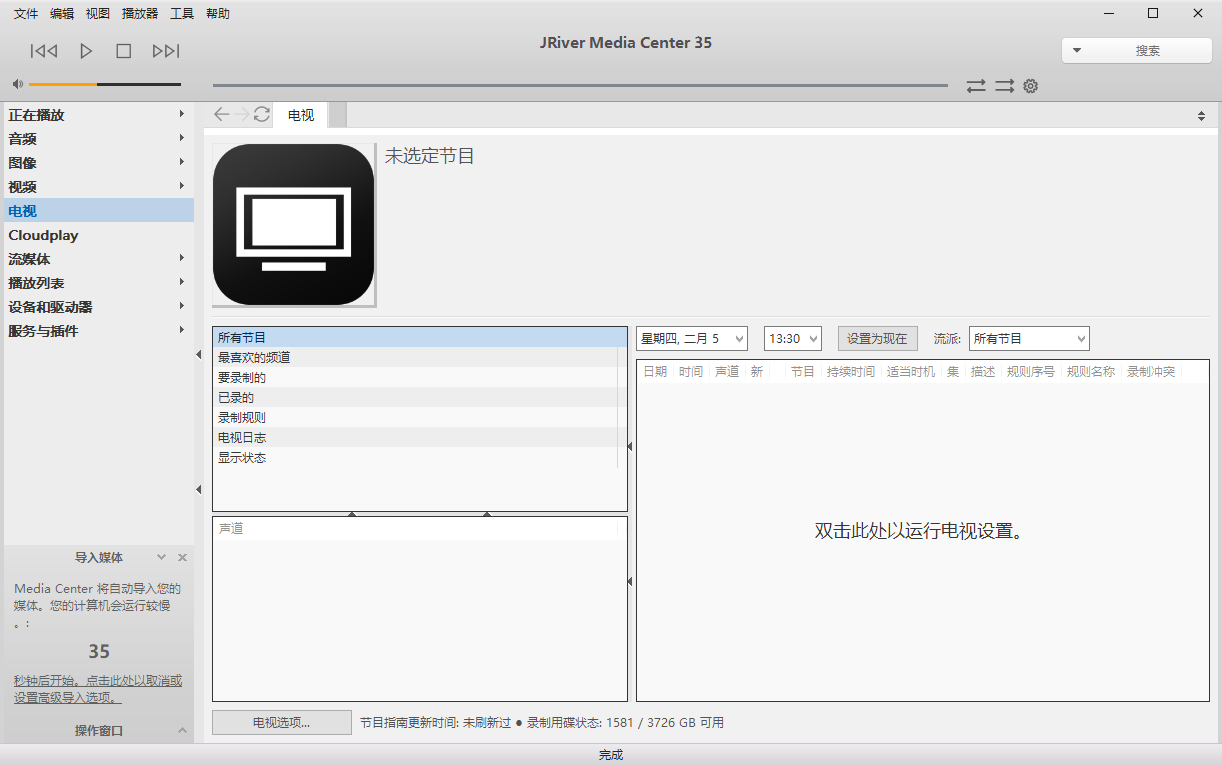Skip to next track
Screen dimensions: 1222x766
pyautogui.click(x=166, y=50)
